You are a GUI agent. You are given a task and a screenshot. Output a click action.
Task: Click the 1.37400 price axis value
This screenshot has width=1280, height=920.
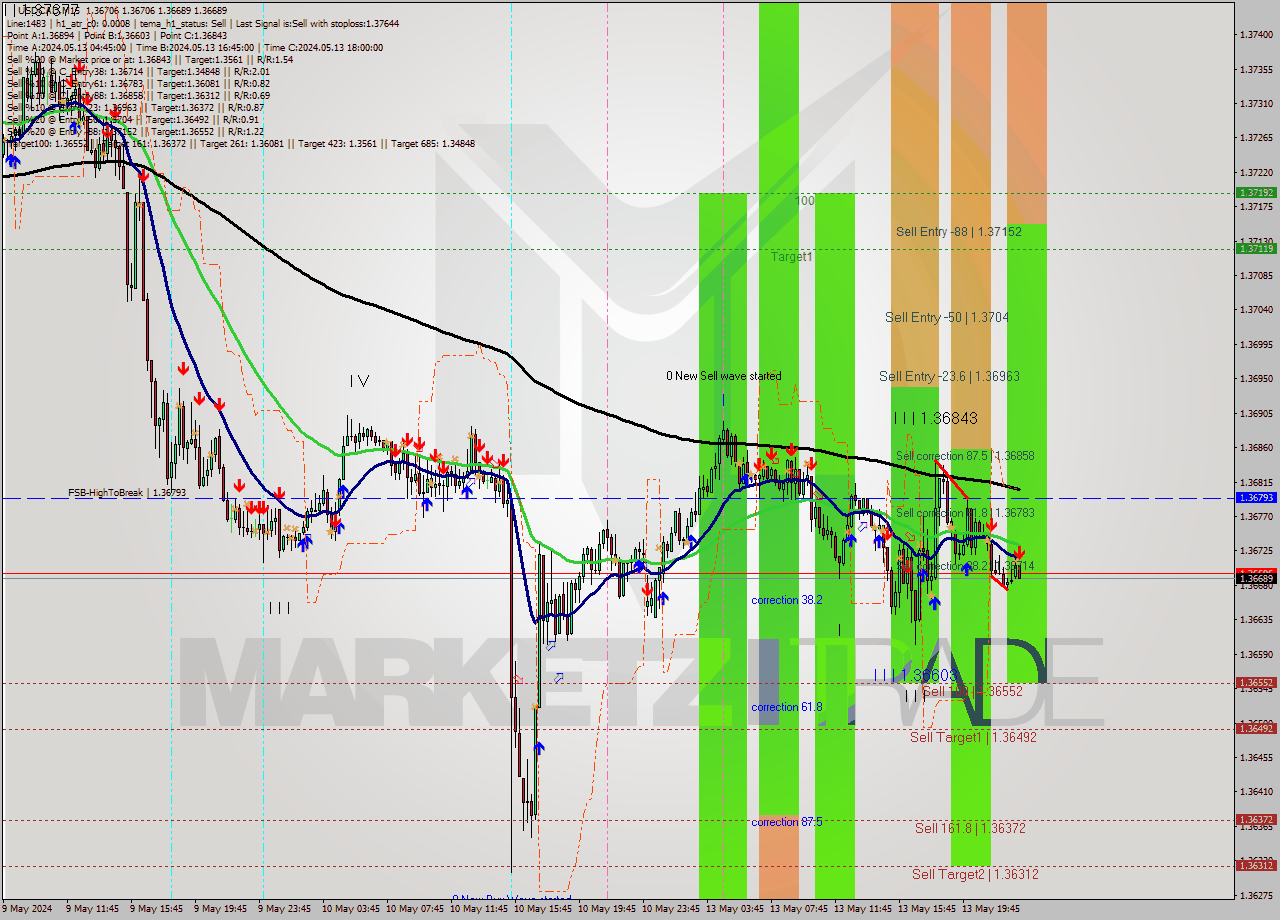(x=1256, y=35)
